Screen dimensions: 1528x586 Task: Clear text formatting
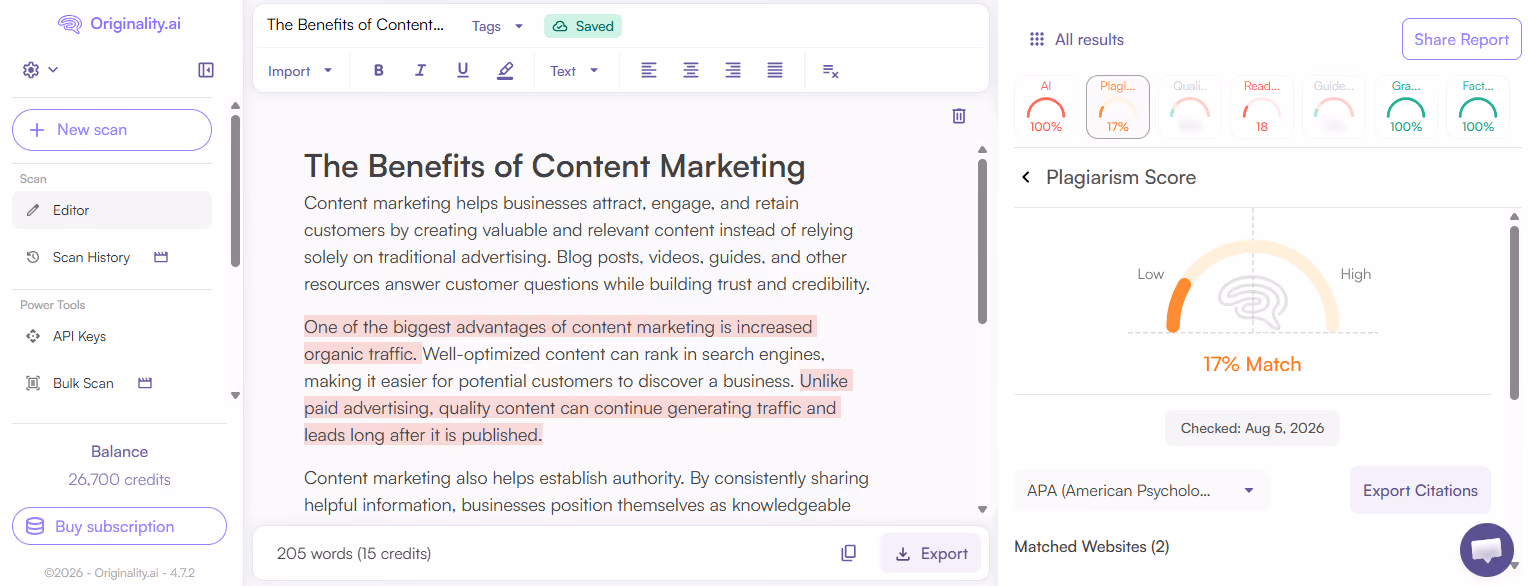(830, 71)
